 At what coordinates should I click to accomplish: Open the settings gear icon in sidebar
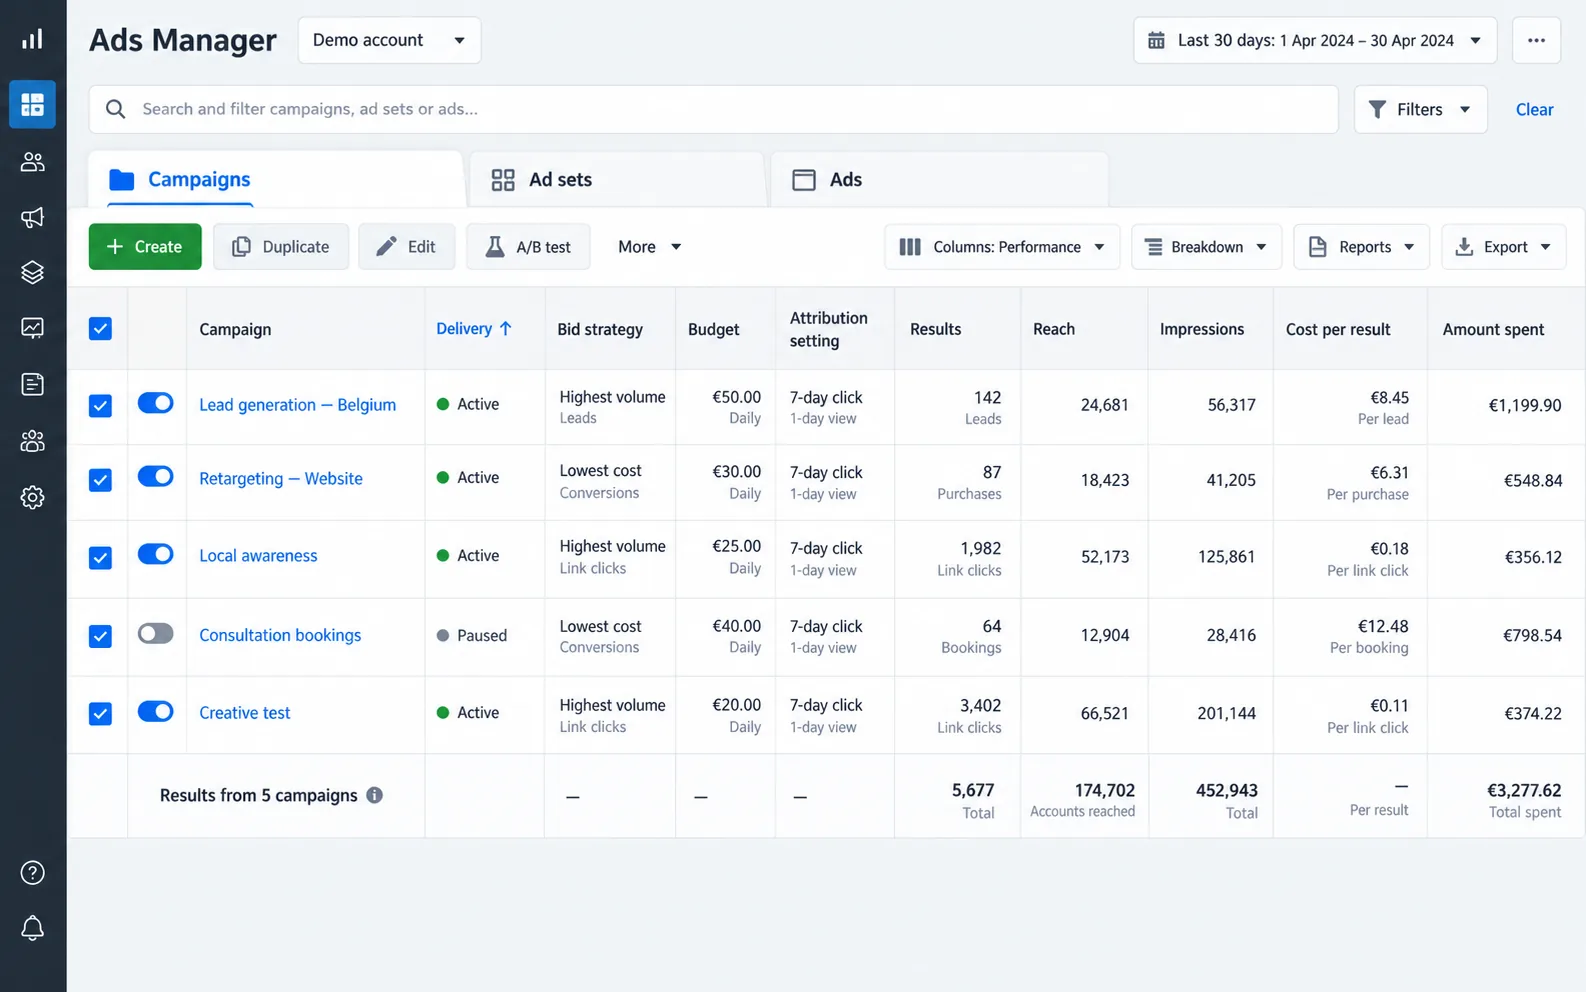coord(32,497)
